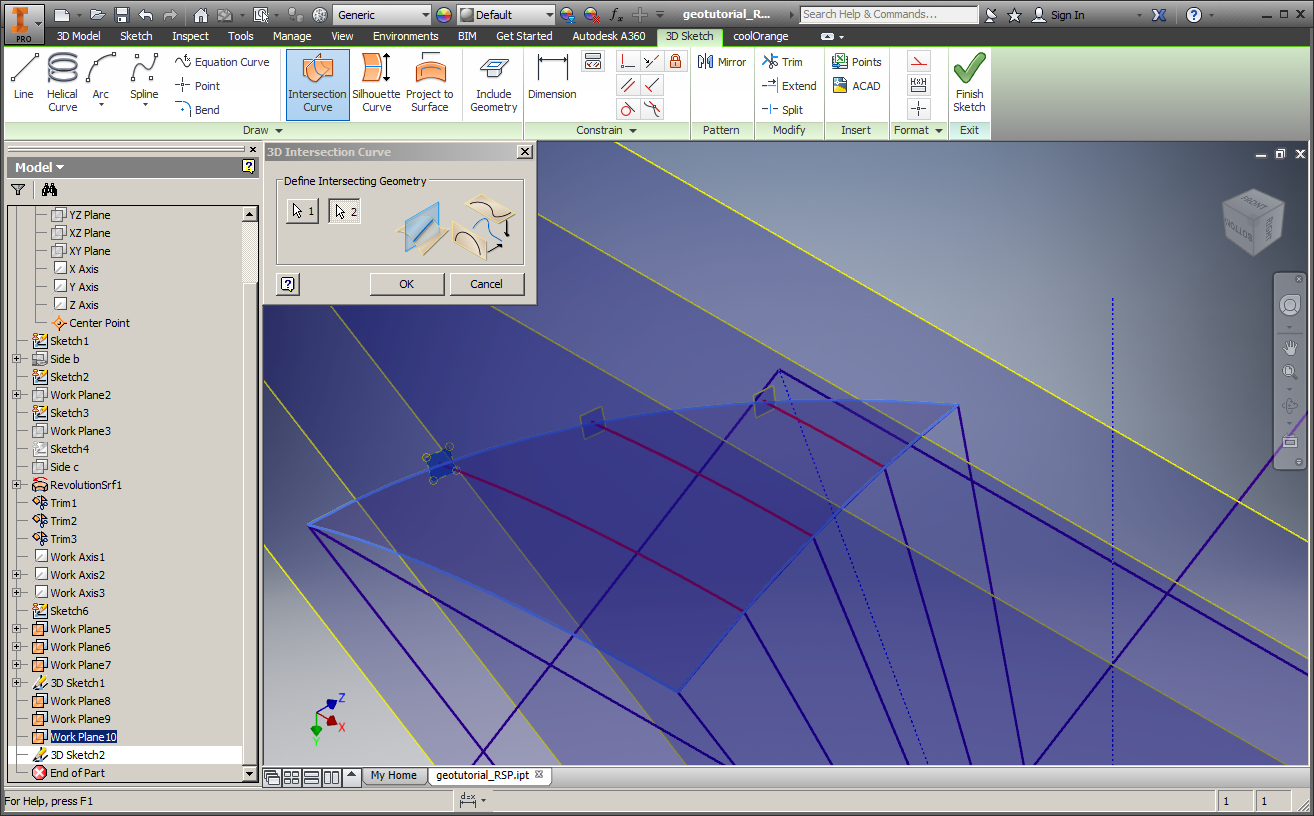Open browser Find binoculars

point(49,190)
